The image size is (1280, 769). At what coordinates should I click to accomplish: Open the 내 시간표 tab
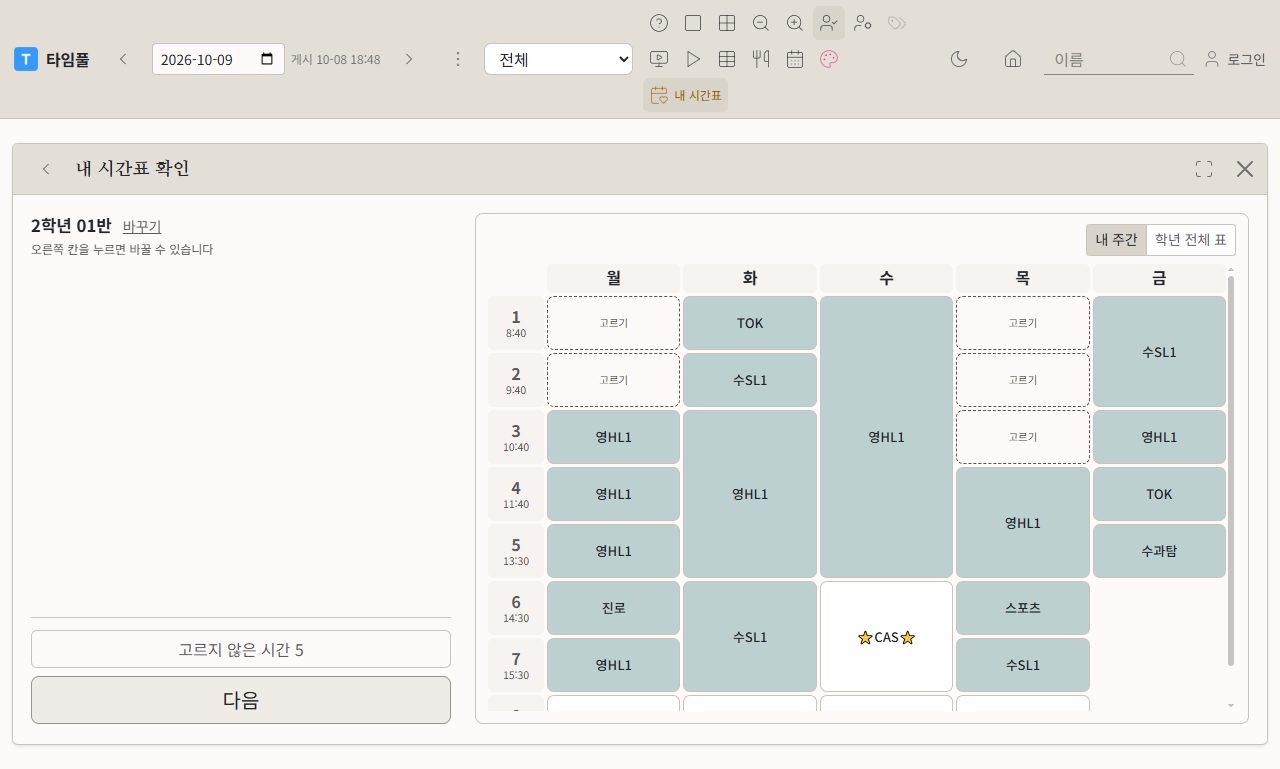click(685, 95)
